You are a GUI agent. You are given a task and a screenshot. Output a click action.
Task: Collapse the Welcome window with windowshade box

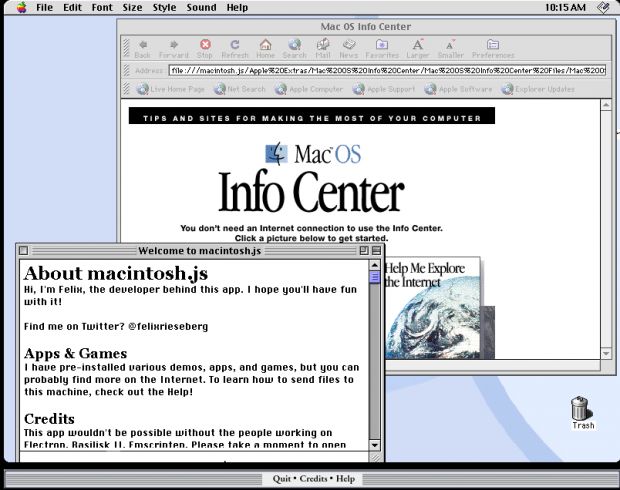pyautogui.click(x=376, y=250)
